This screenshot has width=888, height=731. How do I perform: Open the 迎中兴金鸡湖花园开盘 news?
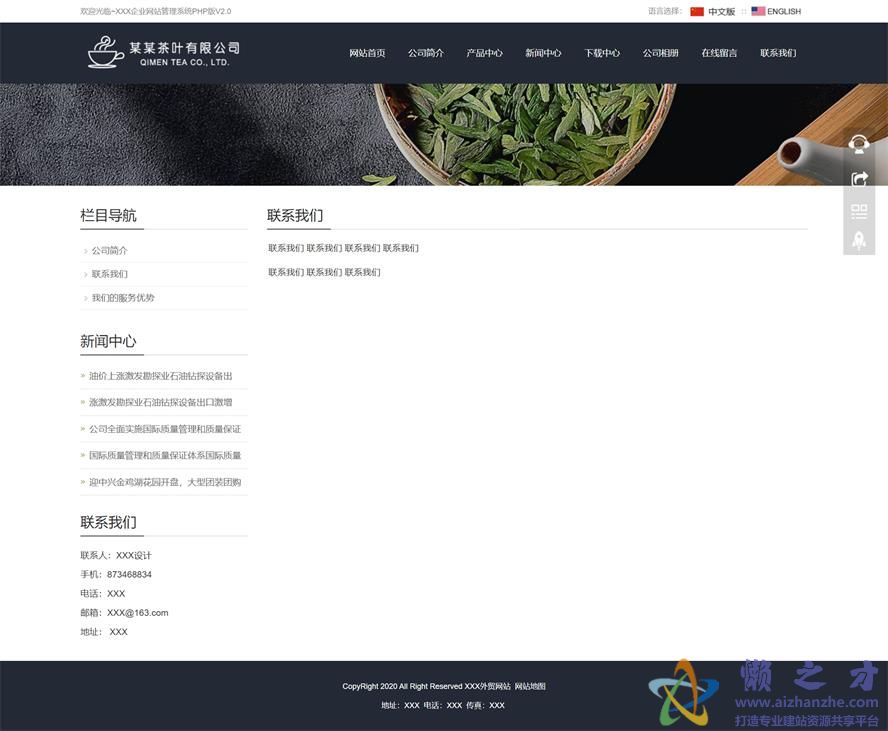pyautogui.click(x=163, y=481)
